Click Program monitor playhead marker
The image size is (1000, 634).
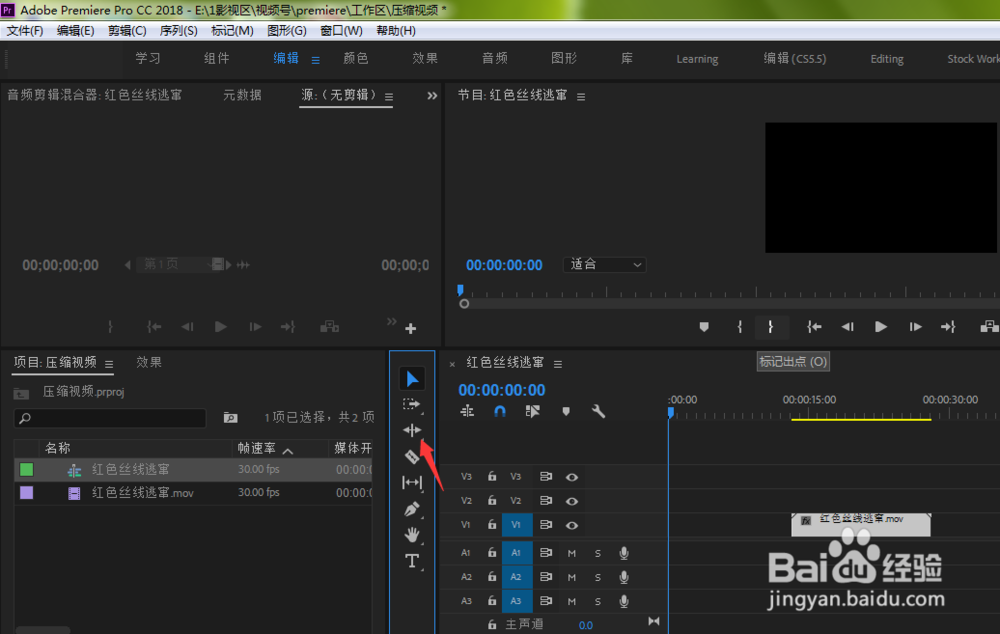point(460,290)
